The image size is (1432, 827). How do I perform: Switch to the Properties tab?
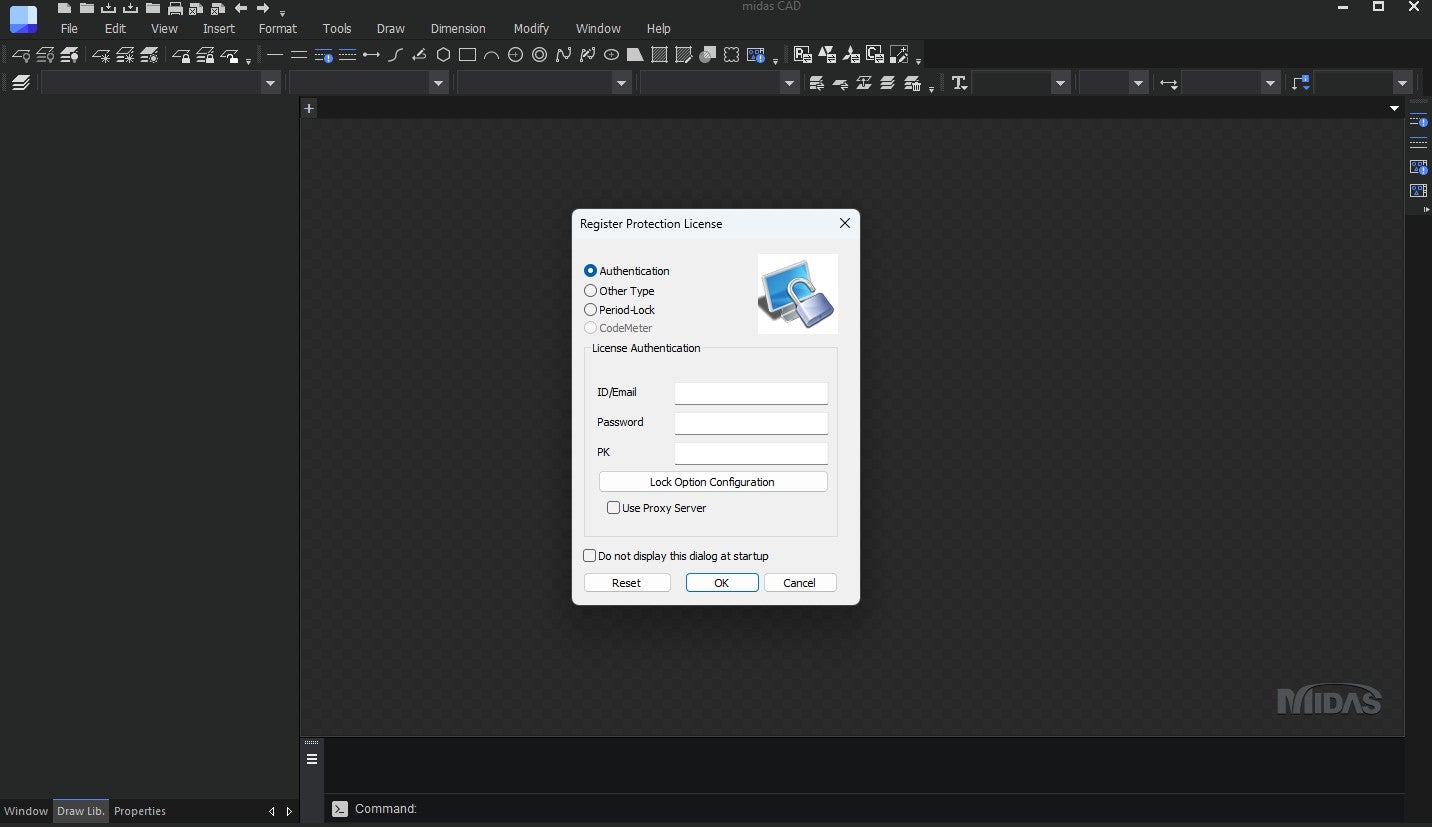tap(140, 811)
